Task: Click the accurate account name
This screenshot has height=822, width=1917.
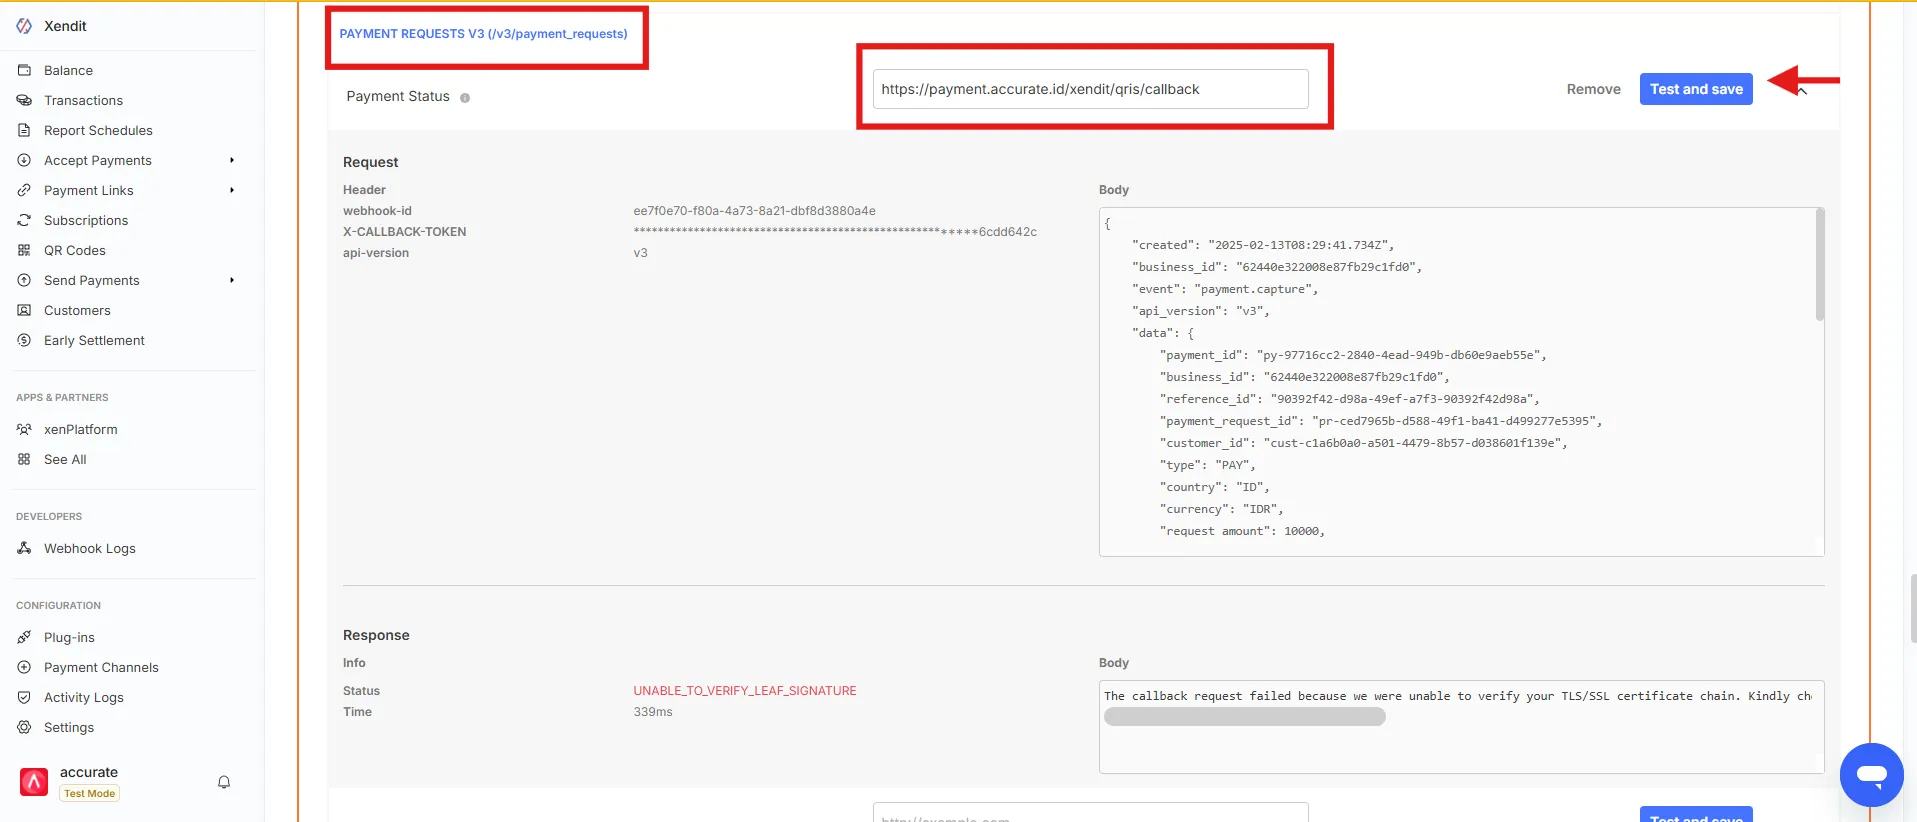Action: pos(89,772)
